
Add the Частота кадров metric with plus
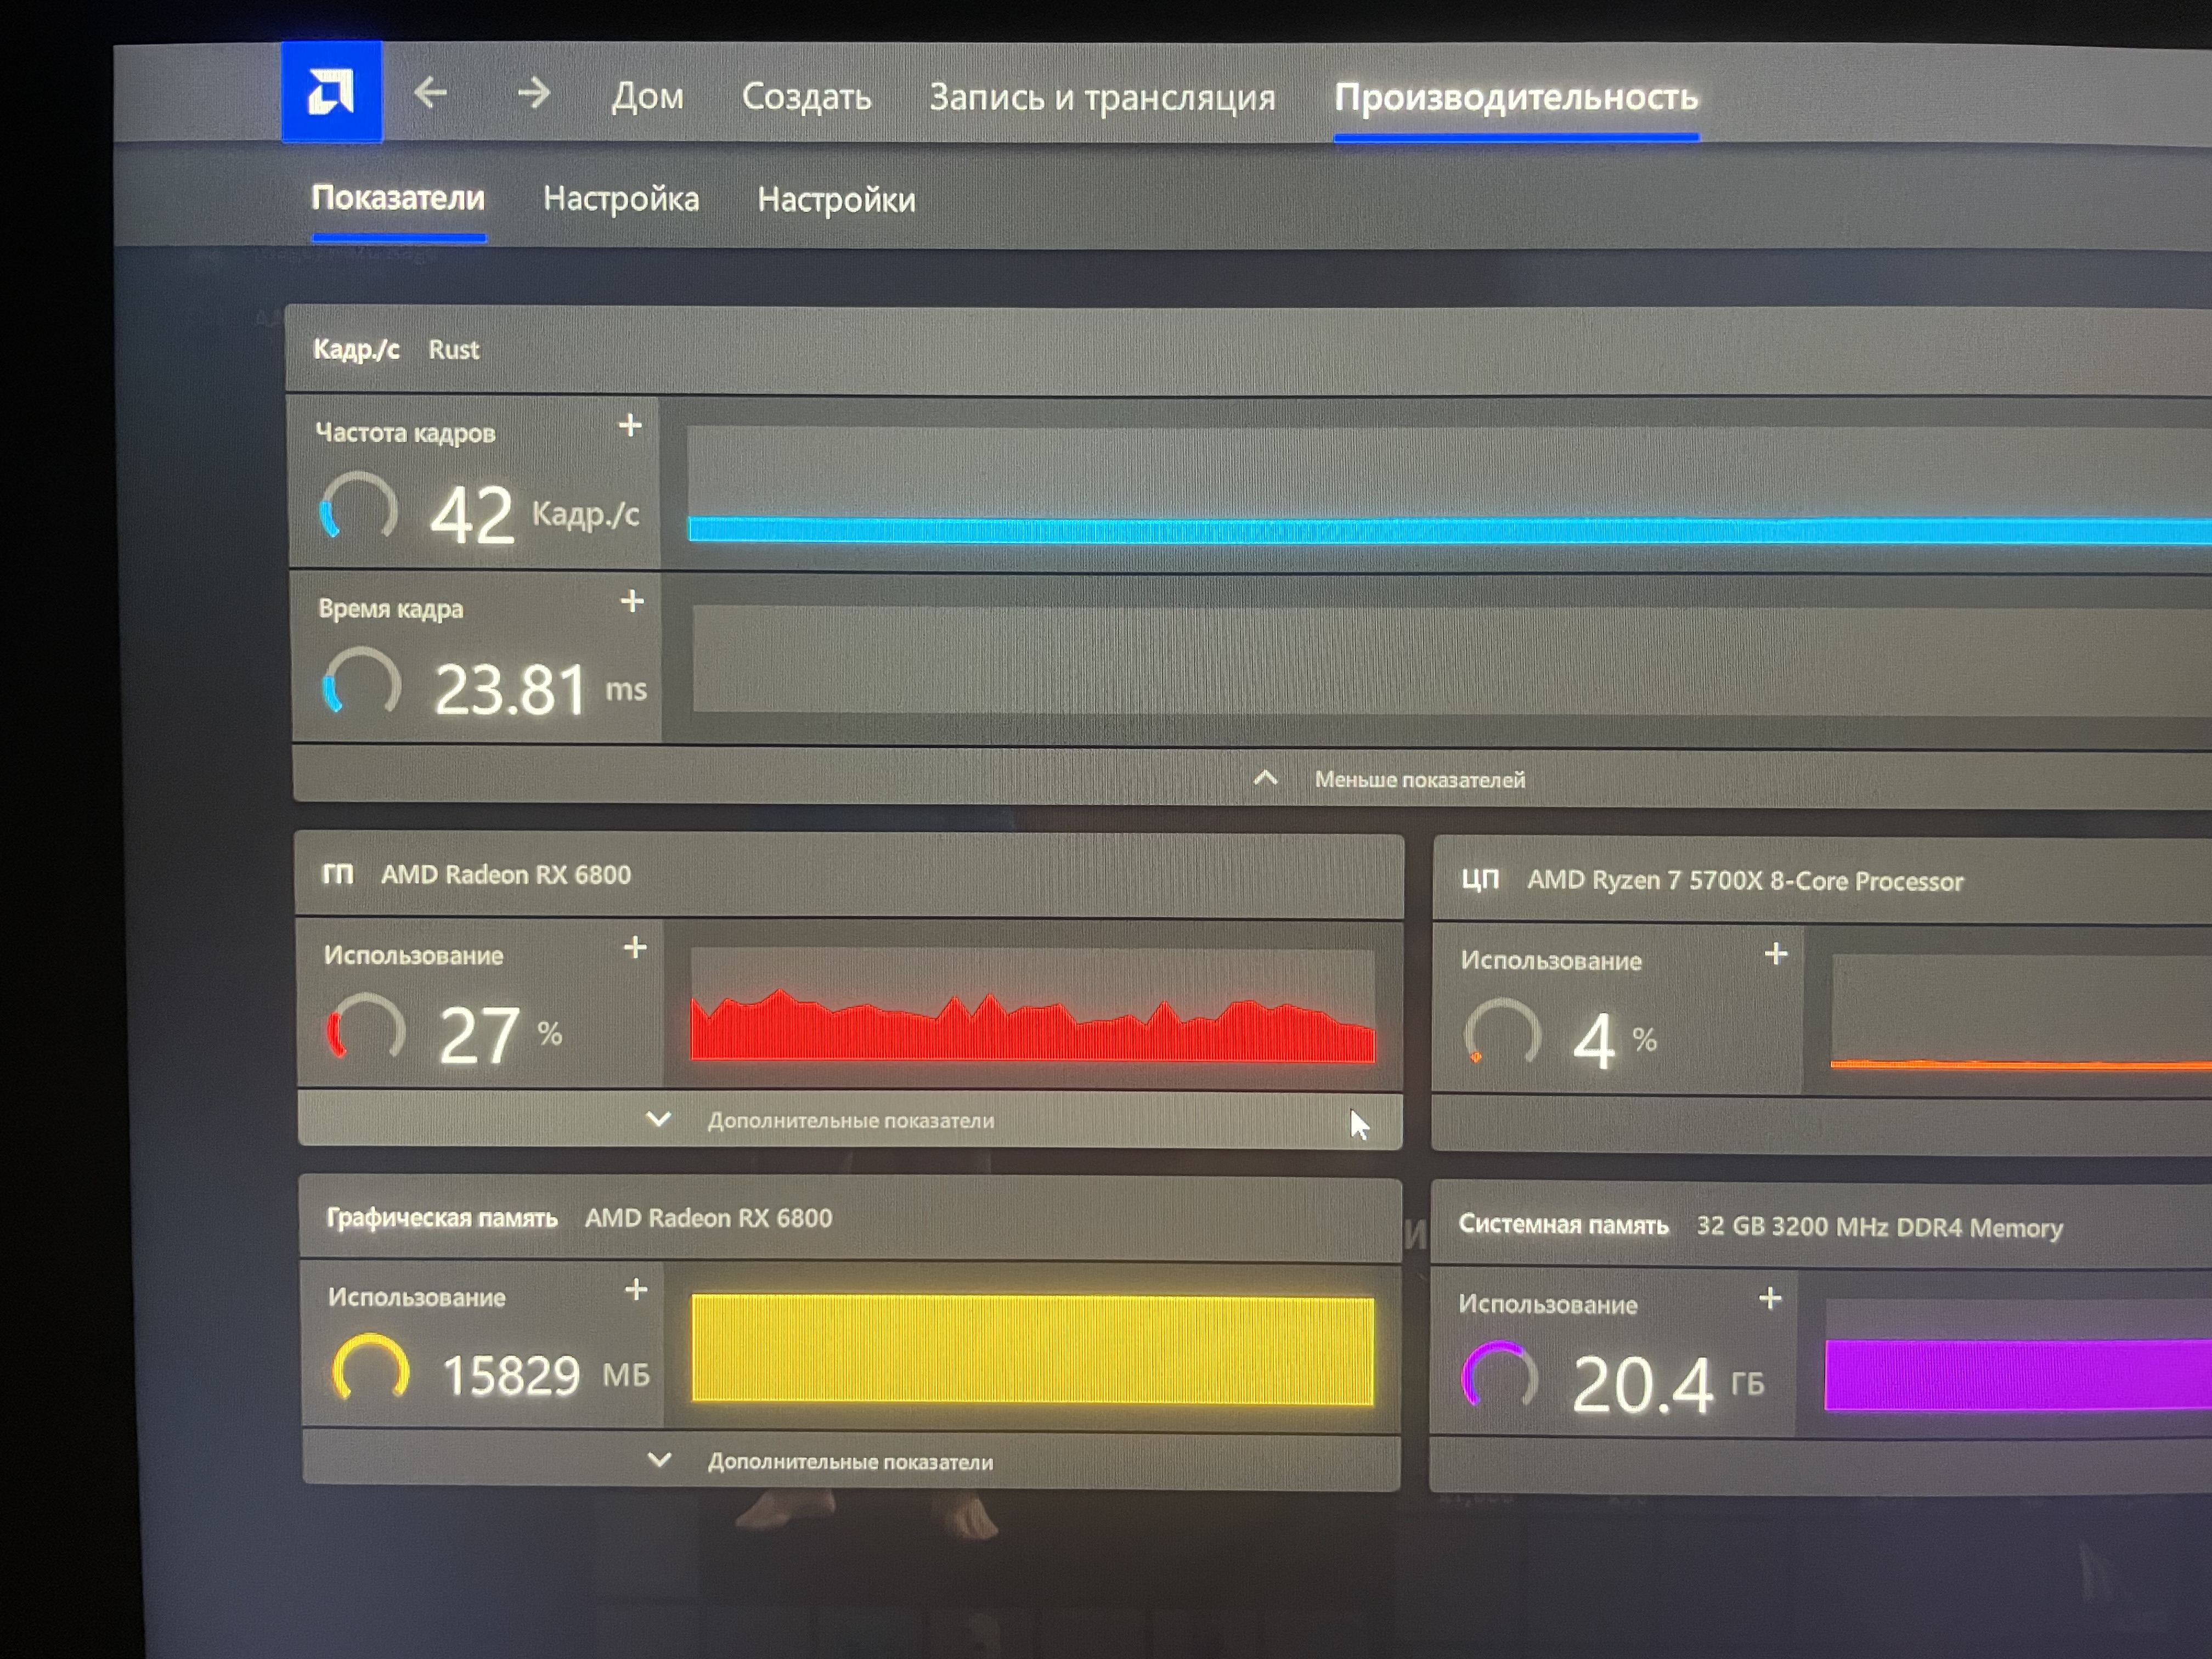[630, 426]
